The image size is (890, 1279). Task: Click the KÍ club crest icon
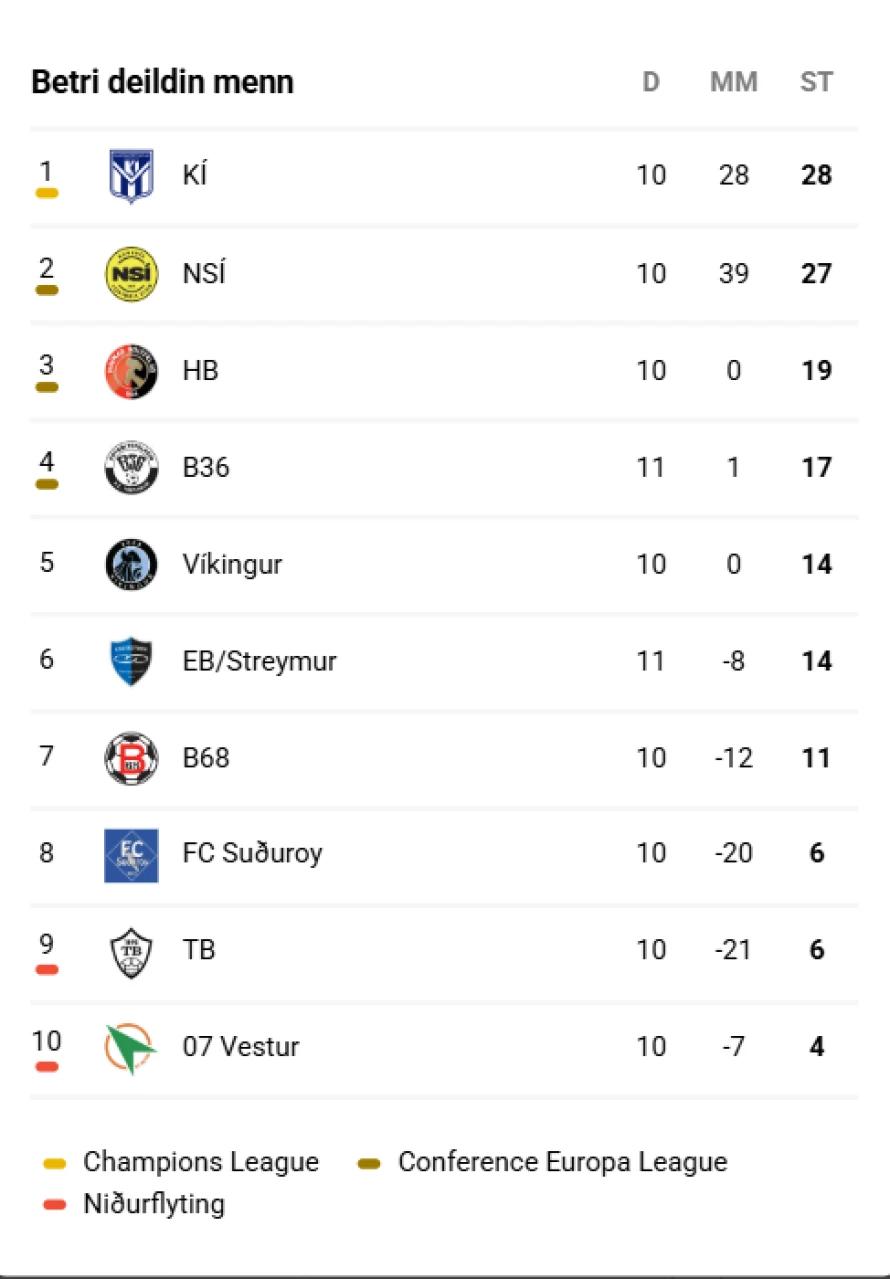[x=131, y=176]
